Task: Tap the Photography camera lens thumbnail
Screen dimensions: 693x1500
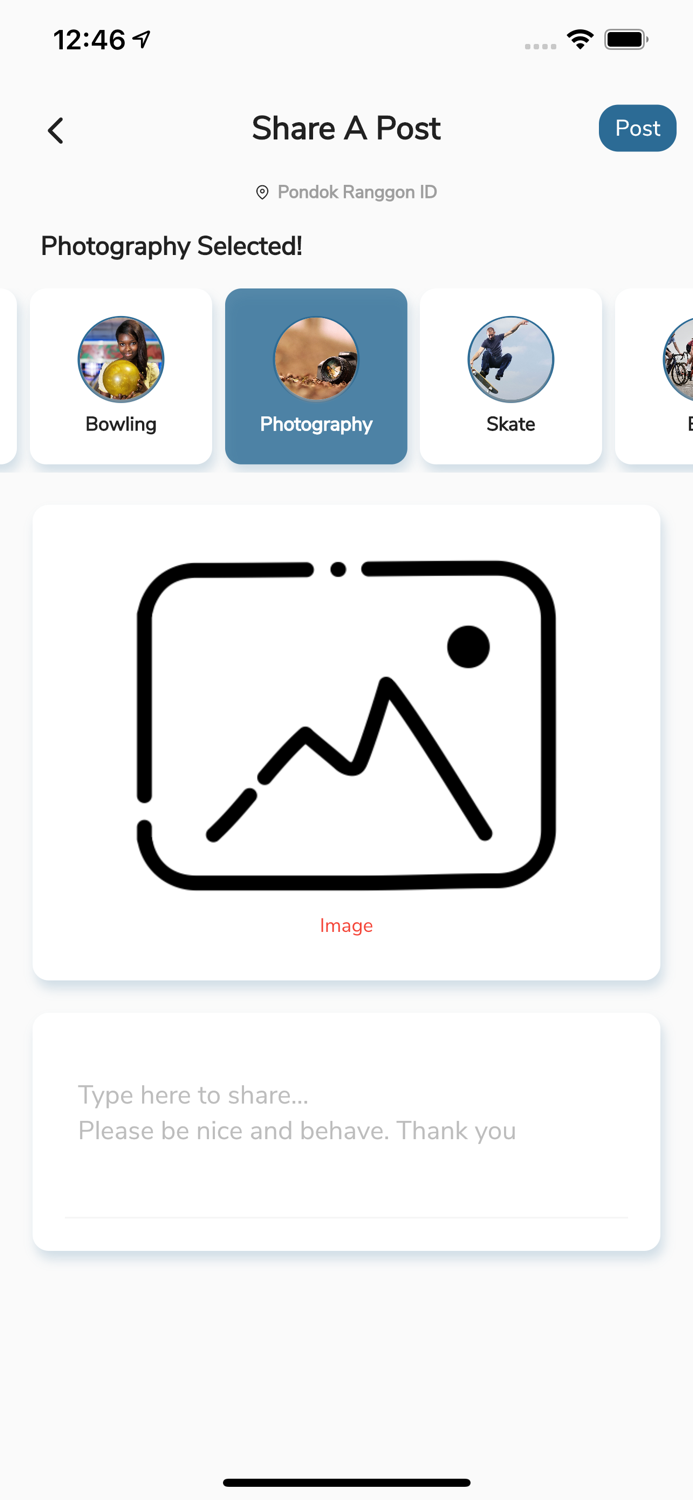Action: (316, 359)
